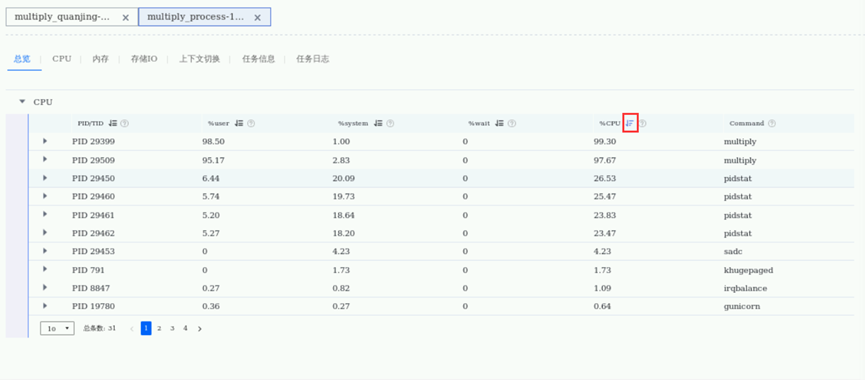Open the 内存 tab
This screenshot has height=380, width=865.
click(x=100, y=59)
